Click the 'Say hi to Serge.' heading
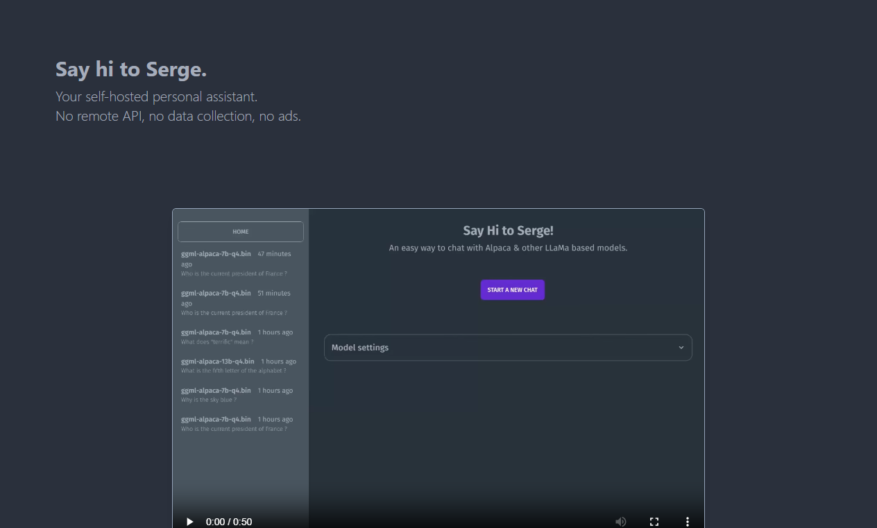The height and width of the screenshot is (528, 877). (131, 69)
